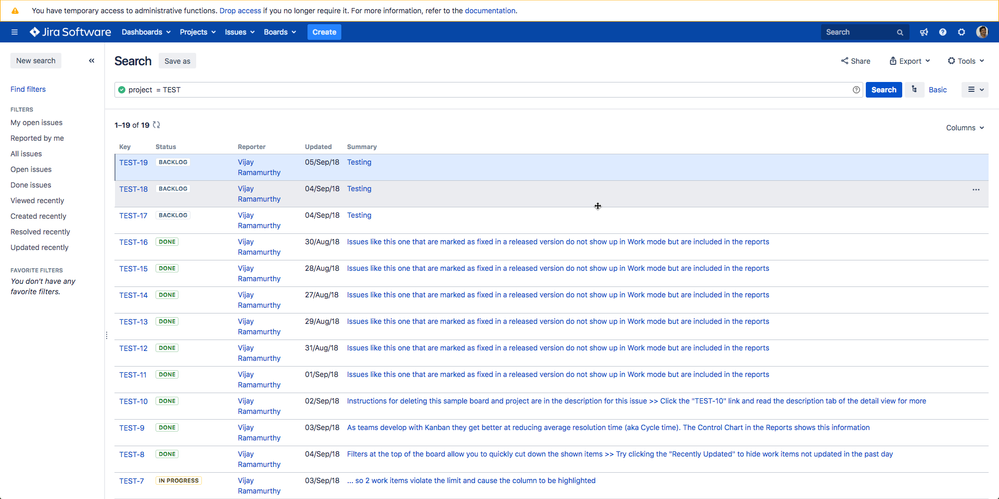999x499 pixels.
Task: Open issue TEST-10 key link
Action: coord(133,401)
